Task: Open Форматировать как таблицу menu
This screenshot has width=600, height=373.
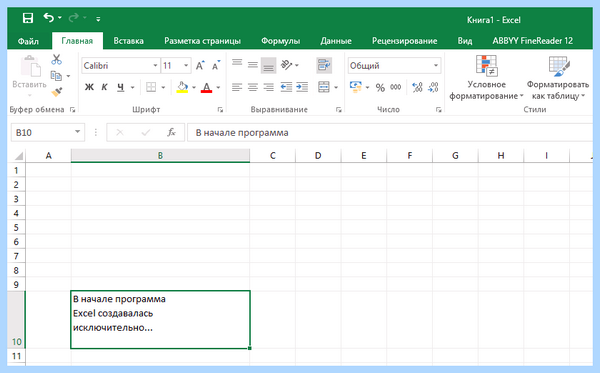Action: pyautogui.click(x=558, y=78)
